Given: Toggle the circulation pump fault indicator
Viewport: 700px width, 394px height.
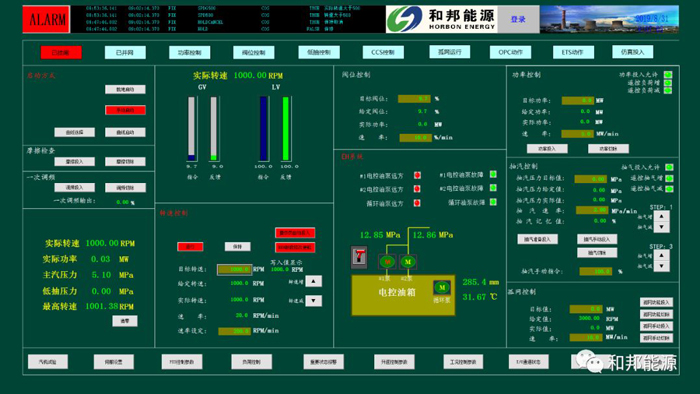Looking at the screenshot, I should tap(493, 202).
